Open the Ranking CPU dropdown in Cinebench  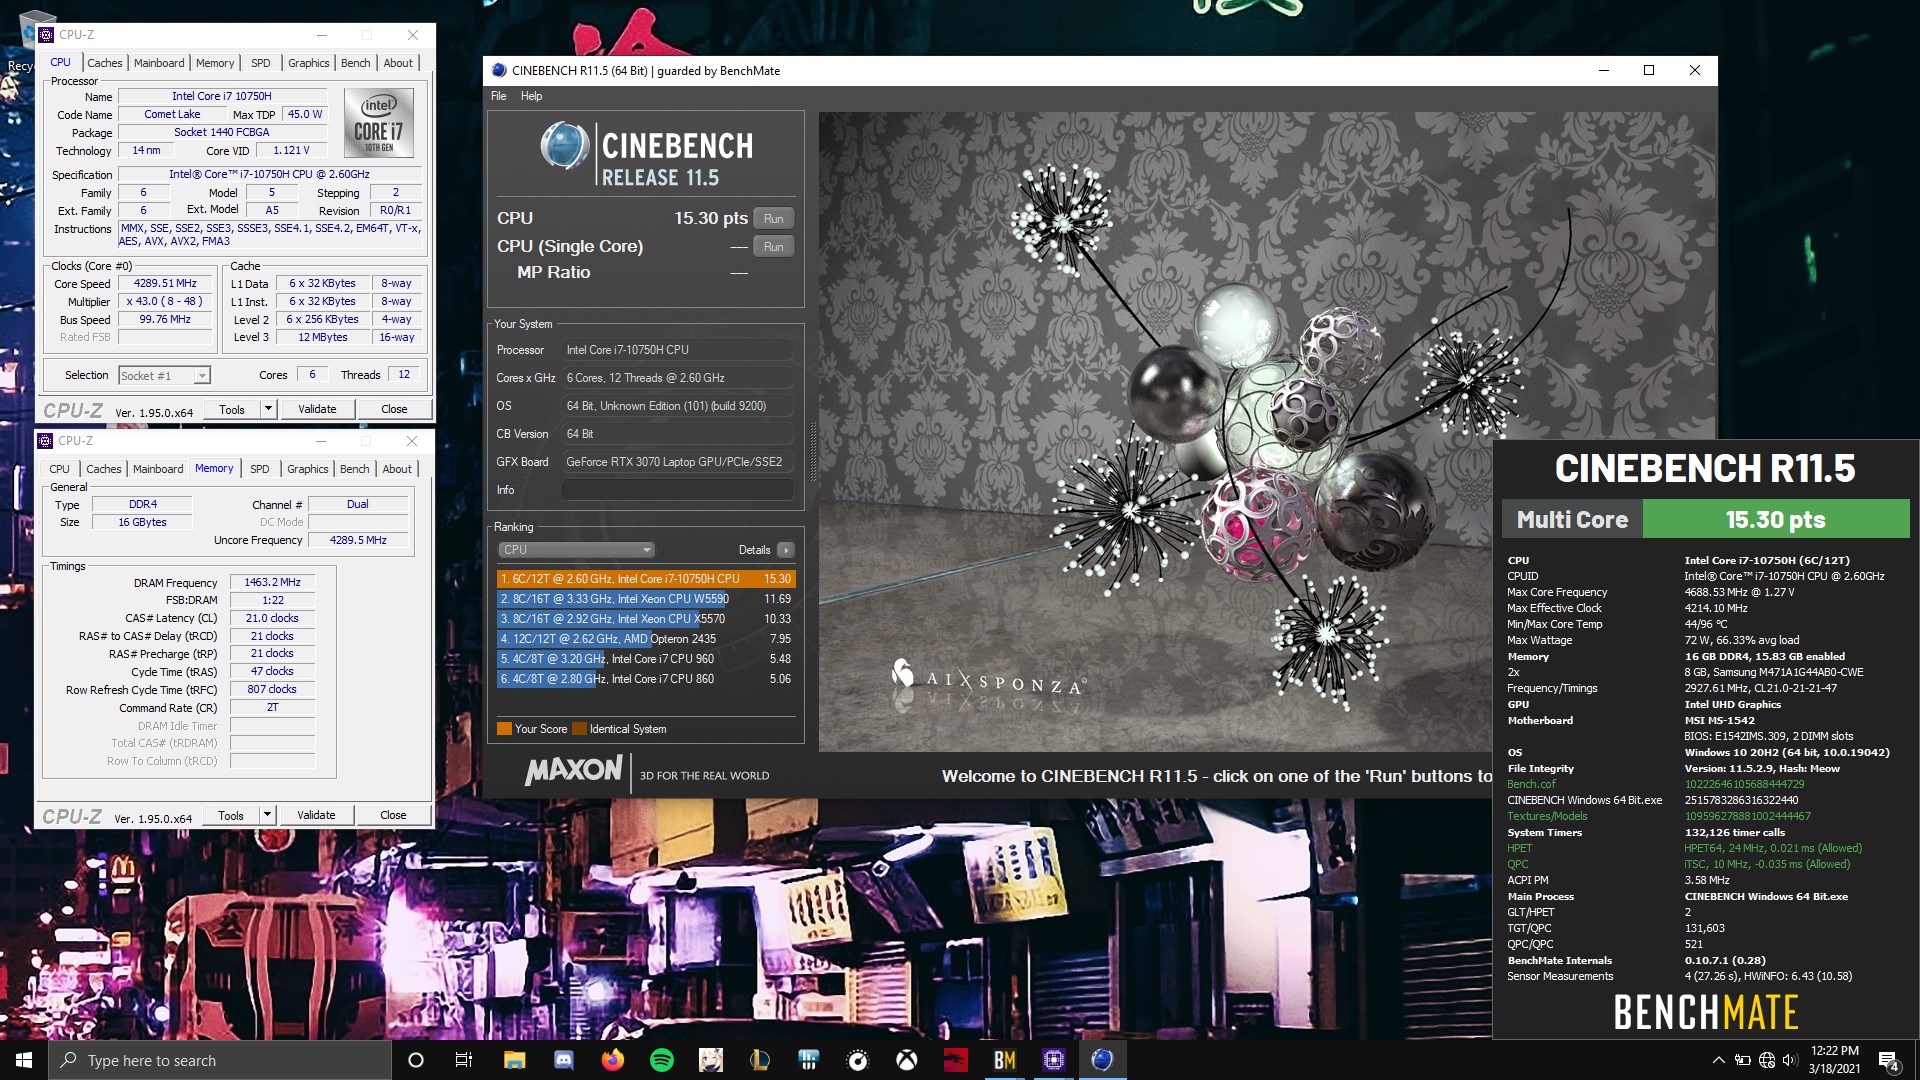click(576, 550)
